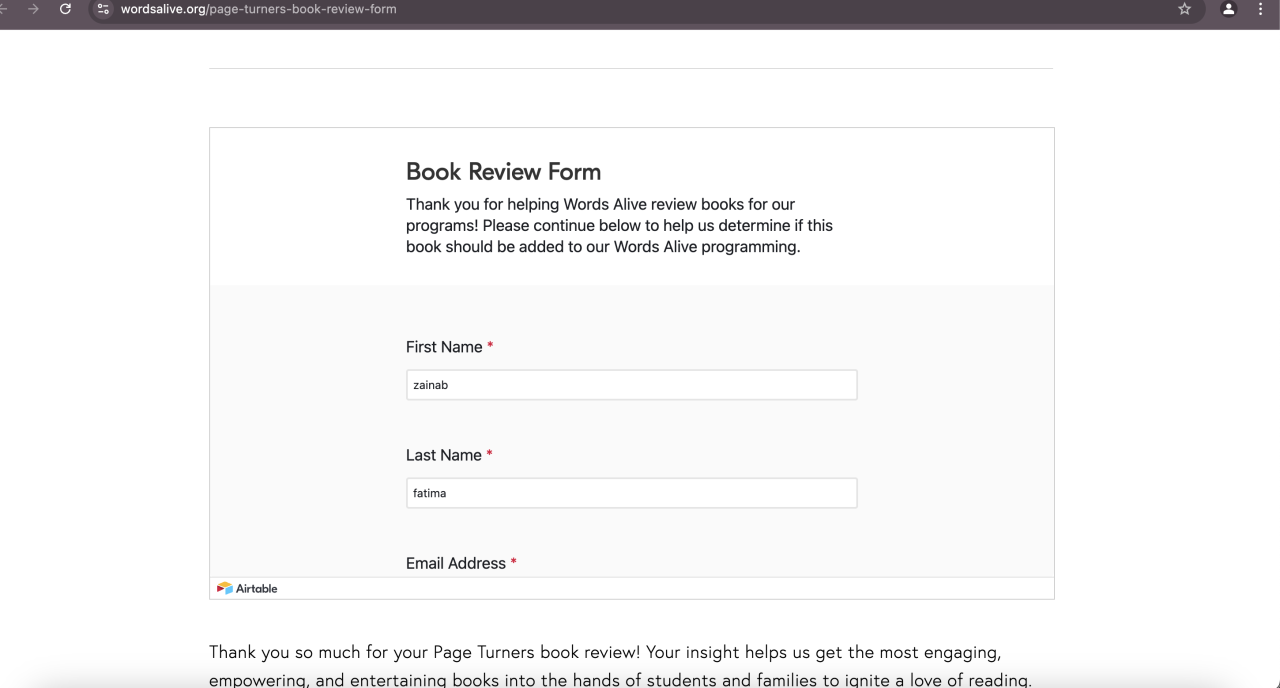Click the Airtable logo in the form footer
The height and width of the screenshot is (688, 1280).
pyautogui.click(x=247, y=588)
